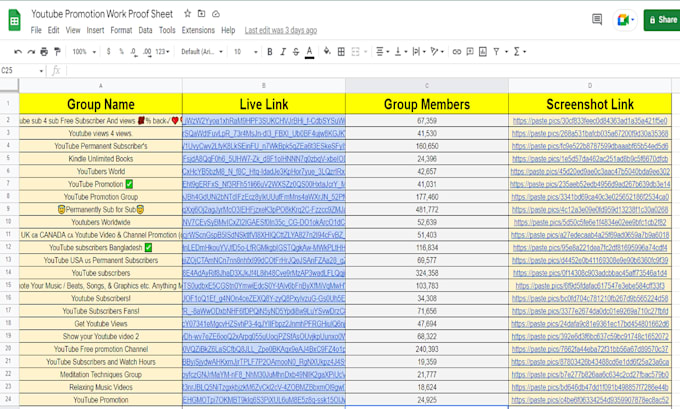680x409 pixels.
Task: Create a filter icon
Action: coord(496,52)
